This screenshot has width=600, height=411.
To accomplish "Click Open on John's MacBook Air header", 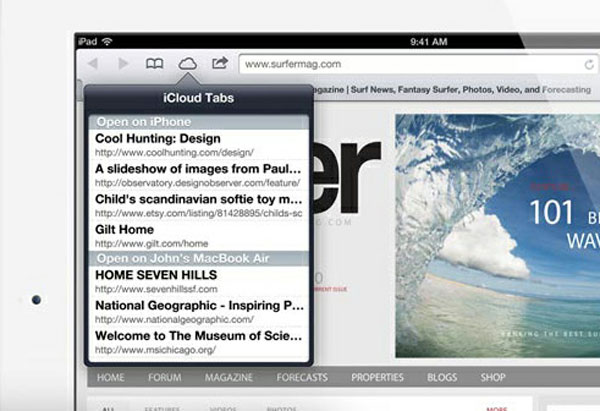I will [199, 258].
